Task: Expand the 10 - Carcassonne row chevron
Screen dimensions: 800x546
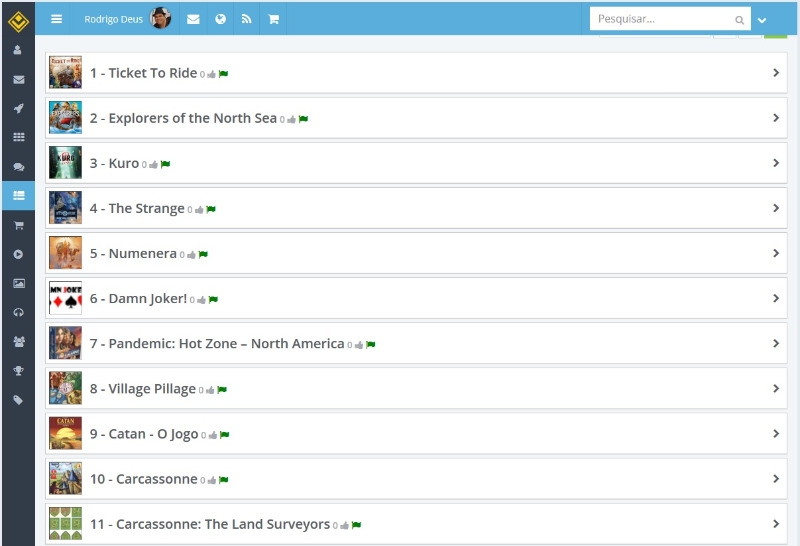Action: (x=776, y=479)
